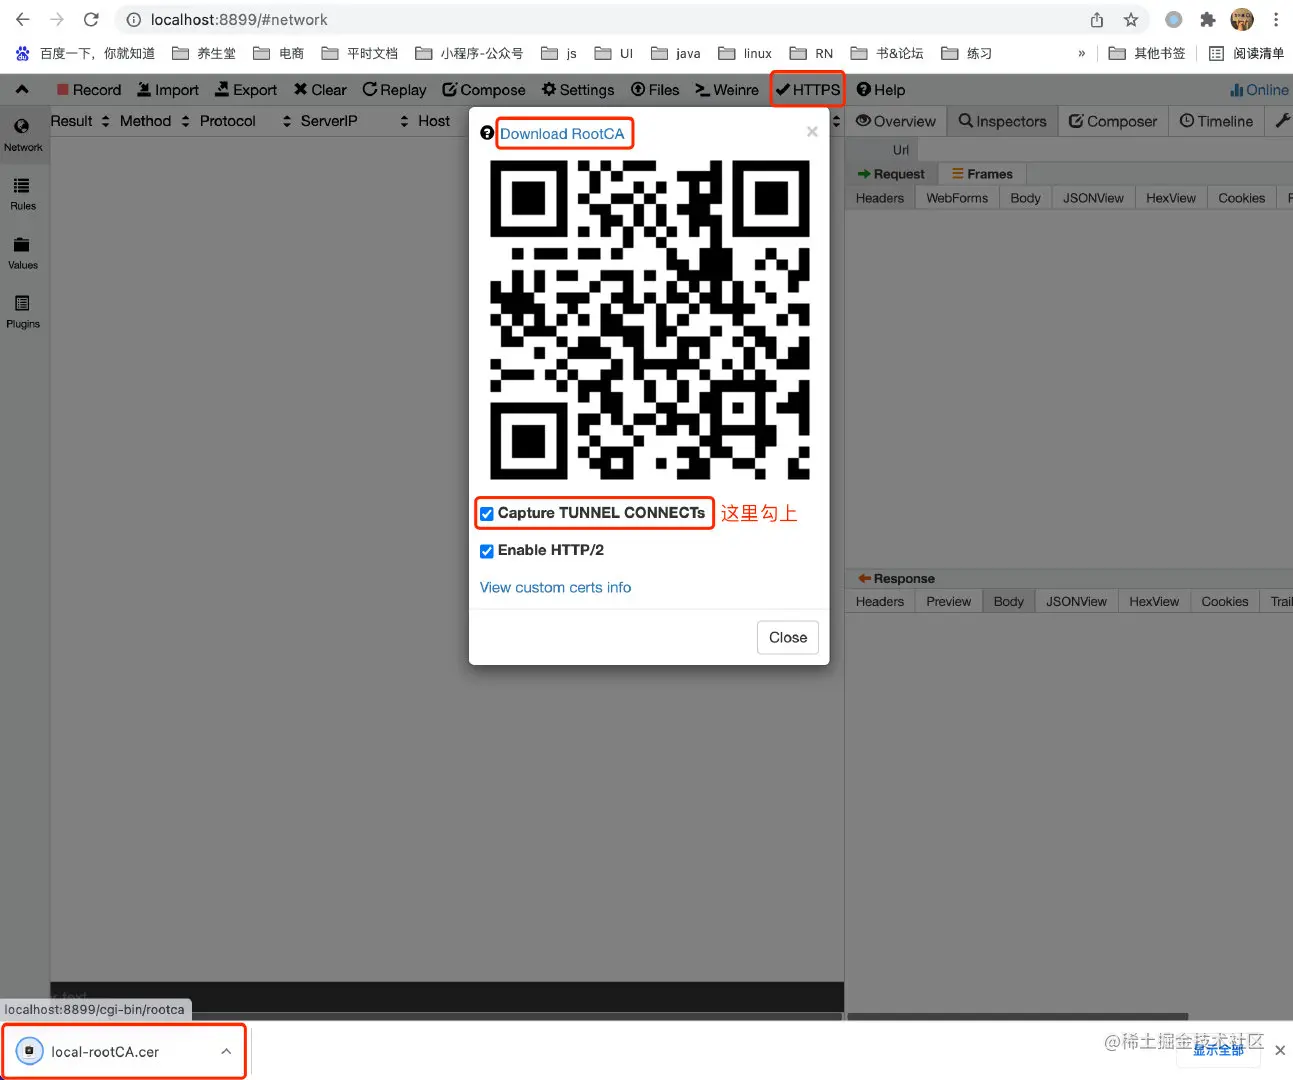Image resolution: width=1293 pixels, height=1080 pixels.
Task: Open Chrome three-dot menu
Action: point(1276,20)
